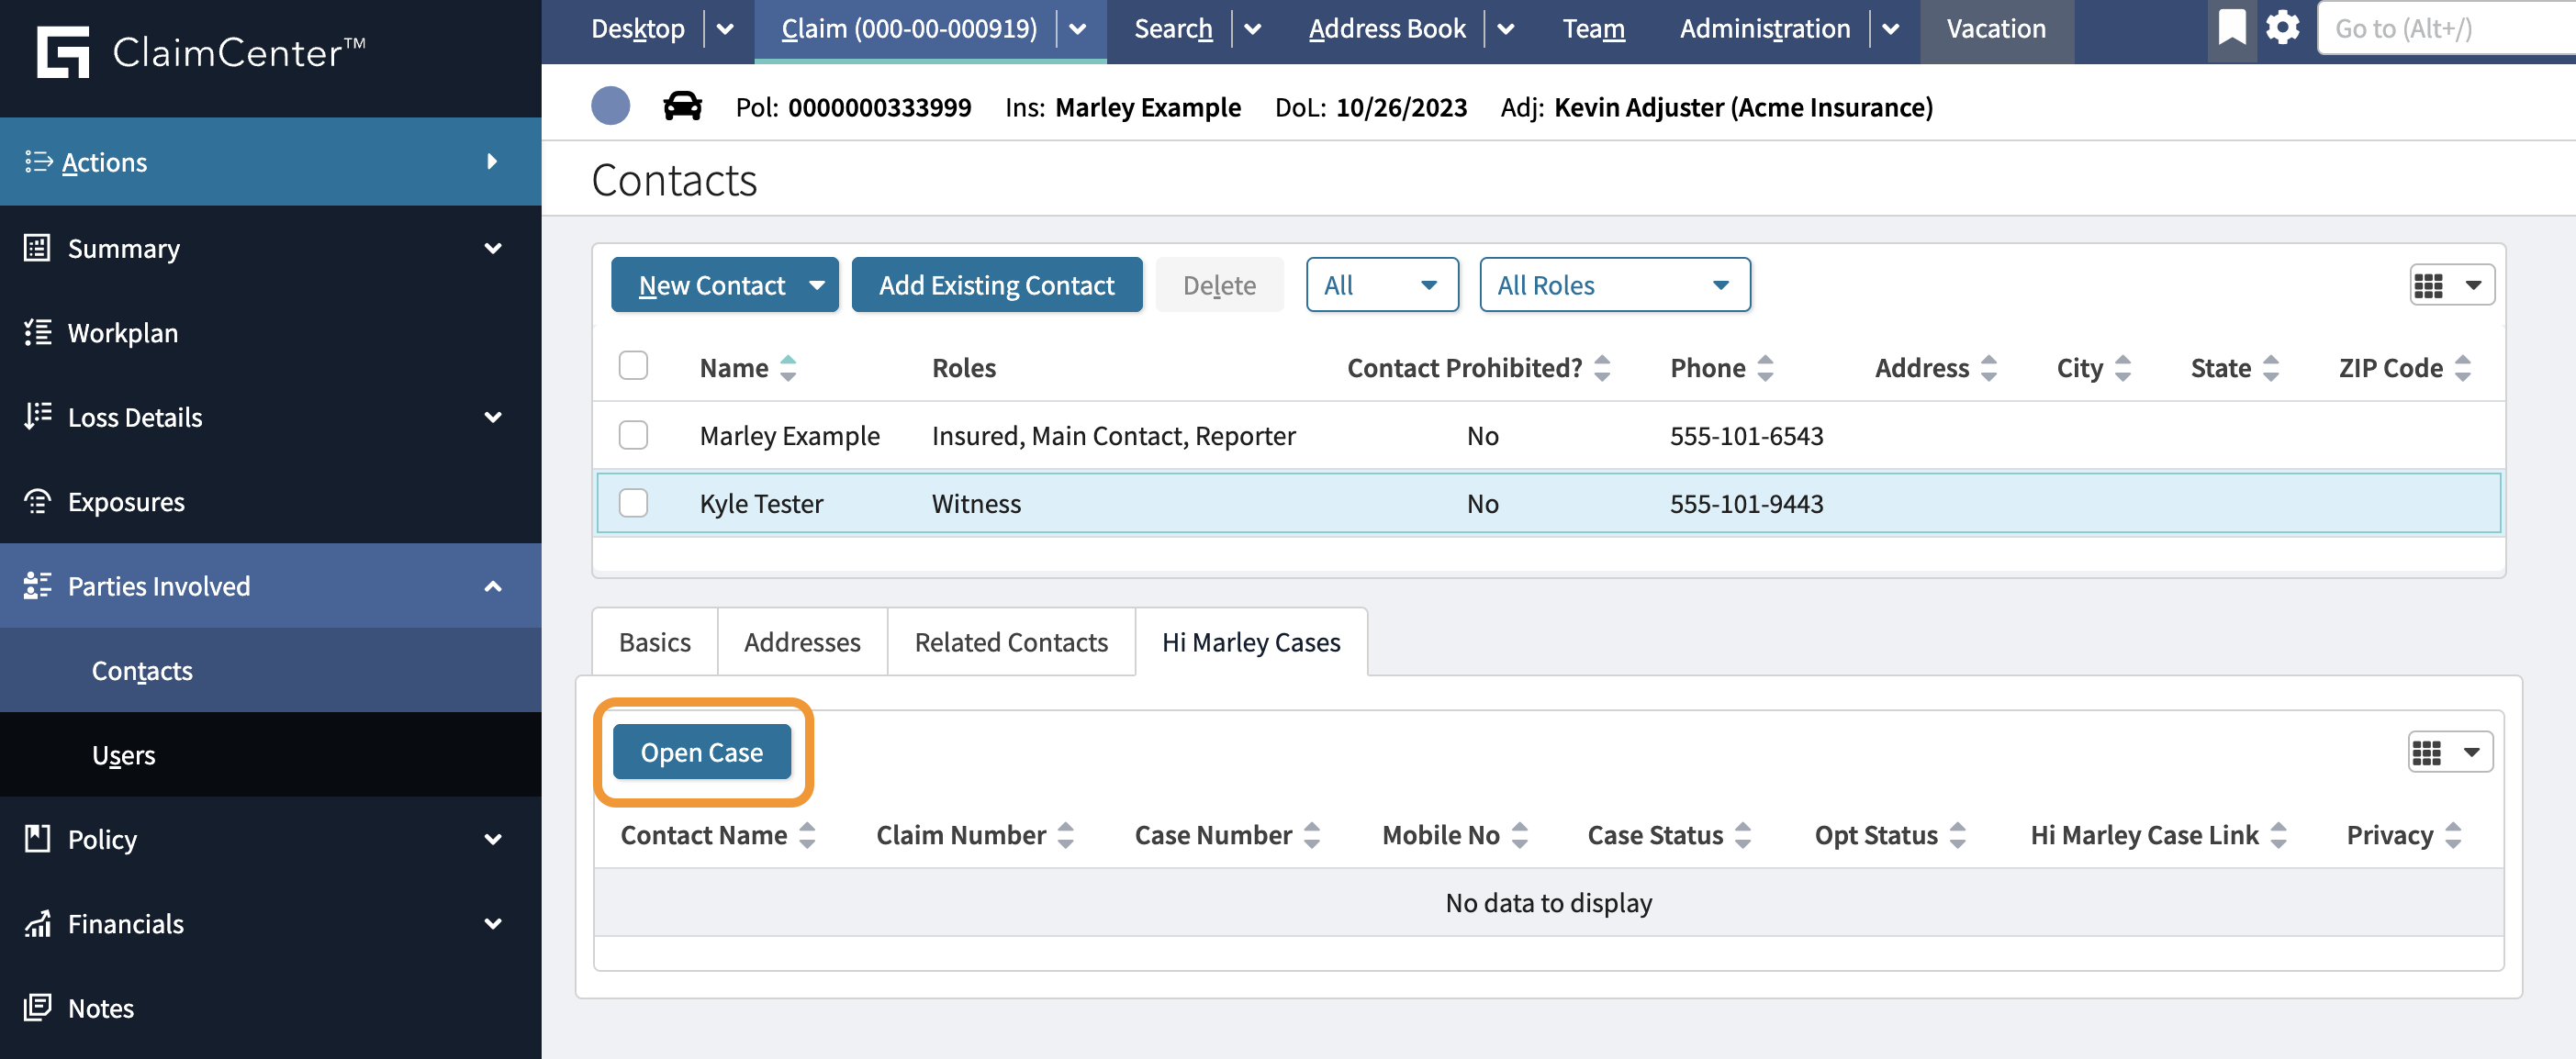Click the Open Case button
The image size is (2576, 1059).
point(701,751)
